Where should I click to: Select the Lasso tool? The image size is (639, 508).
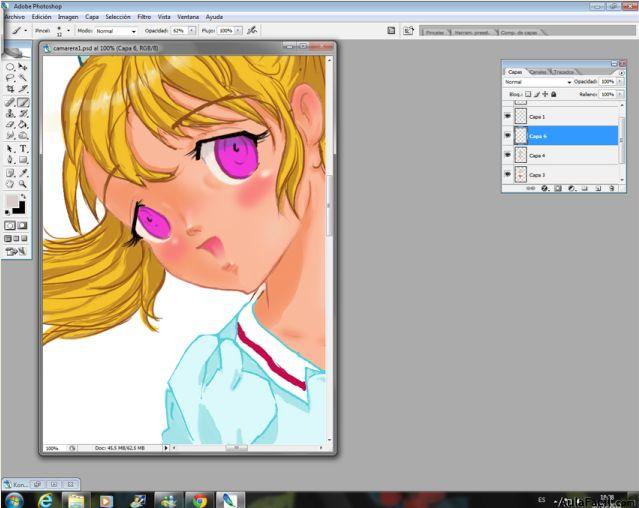[x=10, y=77]
